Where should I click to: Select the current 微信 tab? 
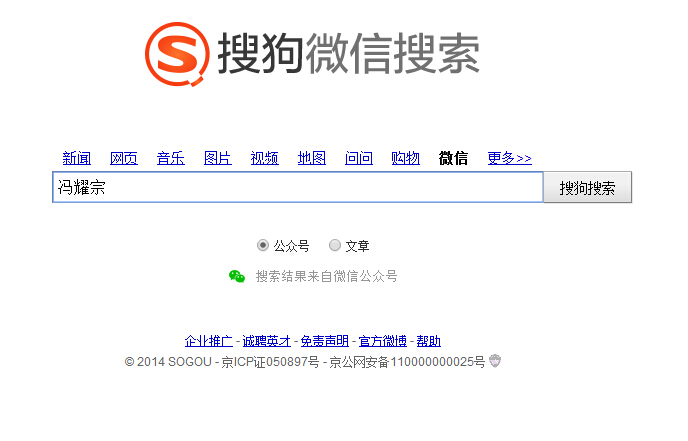coord(453,158)
